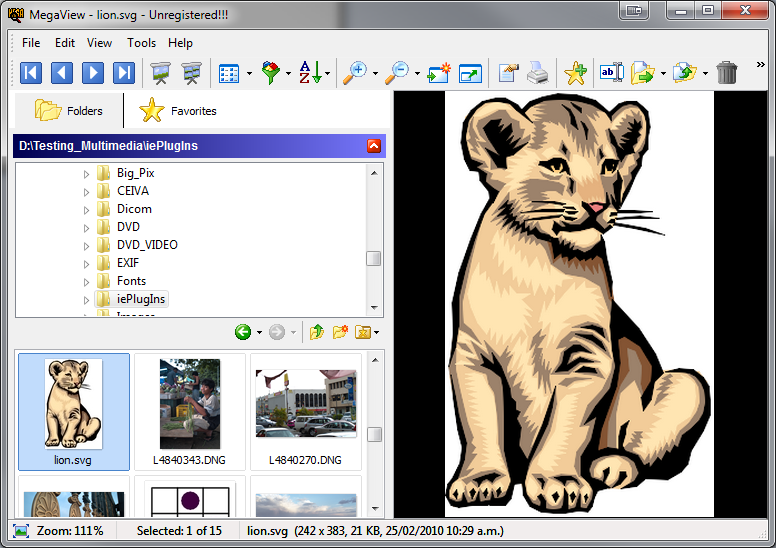The image size is (776, 548).
Task: Click the delete folder icon with the X
Action: point(363,332)
